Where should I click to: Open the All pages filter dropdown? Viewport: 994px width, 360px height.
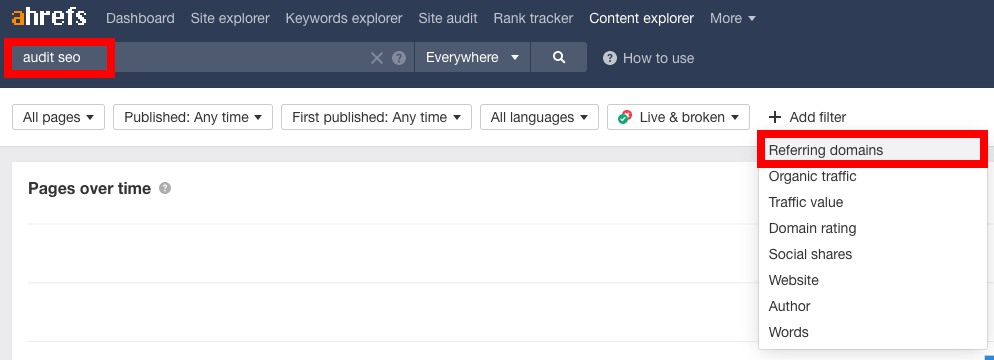point(58,117)
